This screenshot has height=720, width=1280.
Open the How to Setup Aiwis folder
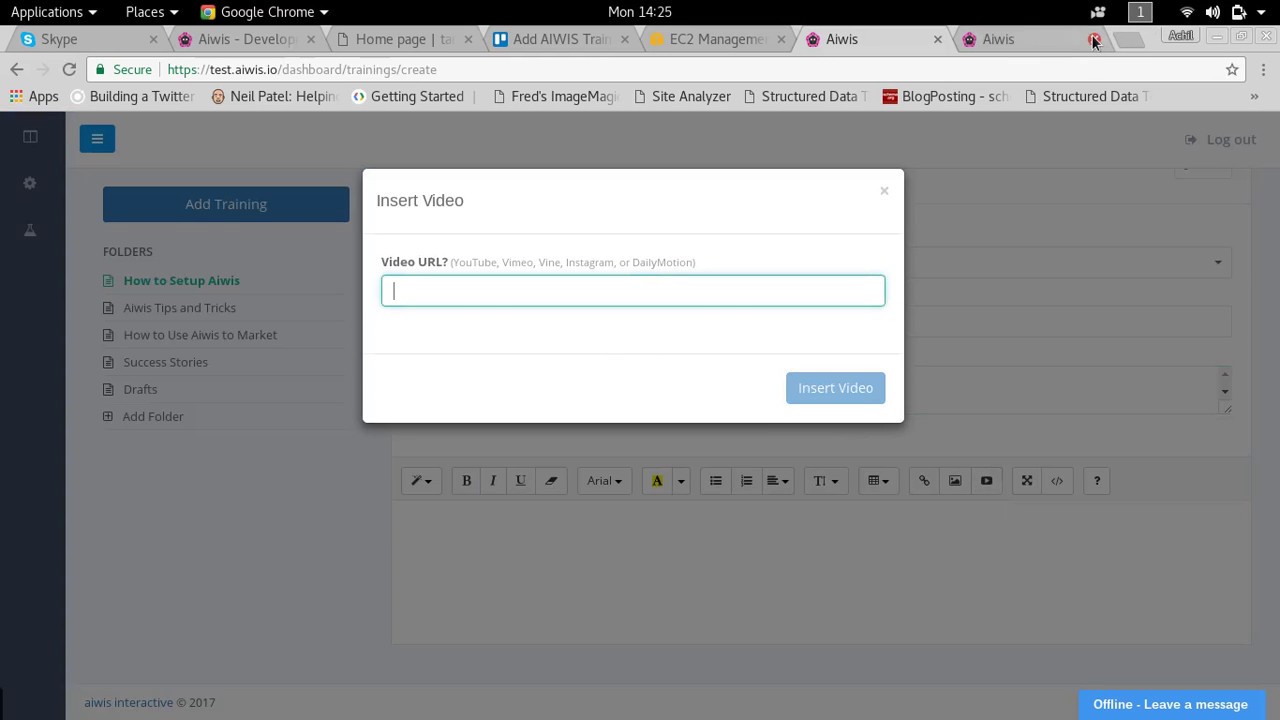click(x=181, y=281)
